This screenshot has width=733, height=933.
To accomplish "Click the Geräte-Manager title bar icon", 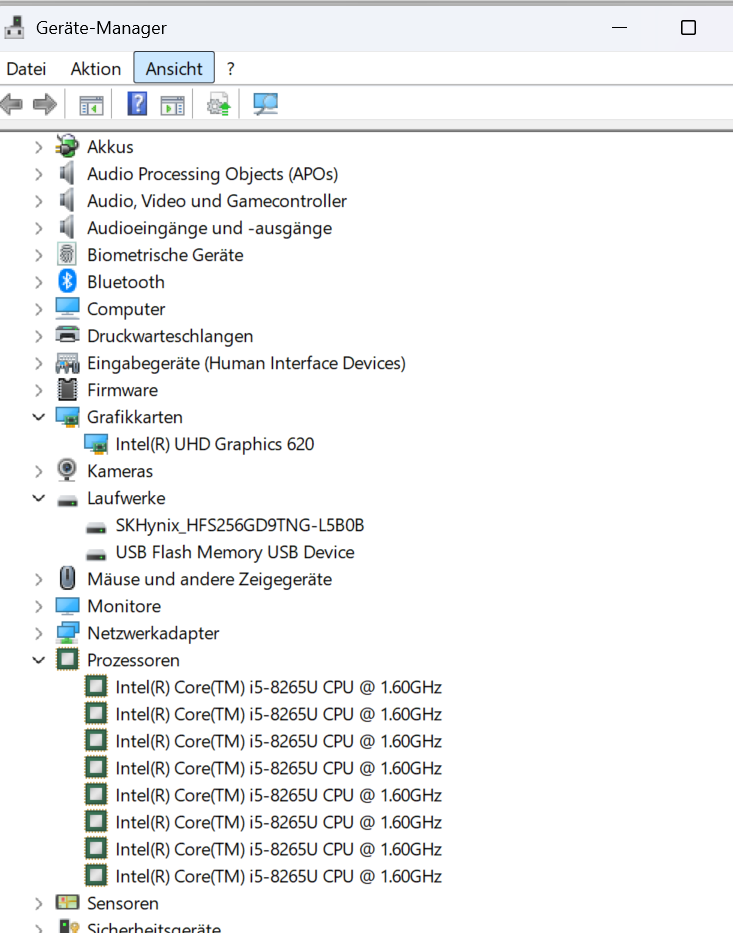I will pyautogui.click(x=14, y=27).
